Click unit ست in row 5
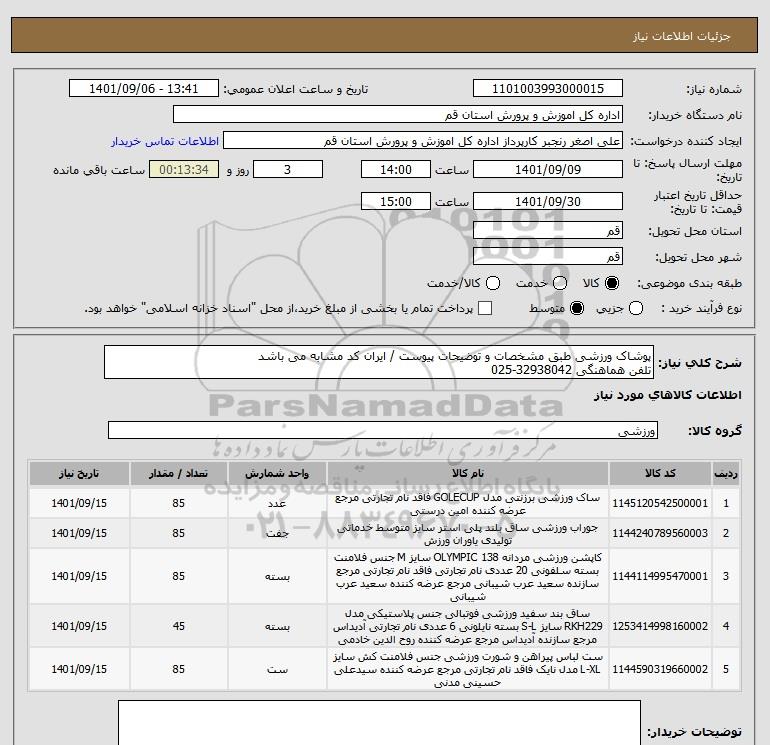The image size is (770, 745). pyautogui.click(x=277, y=670)
